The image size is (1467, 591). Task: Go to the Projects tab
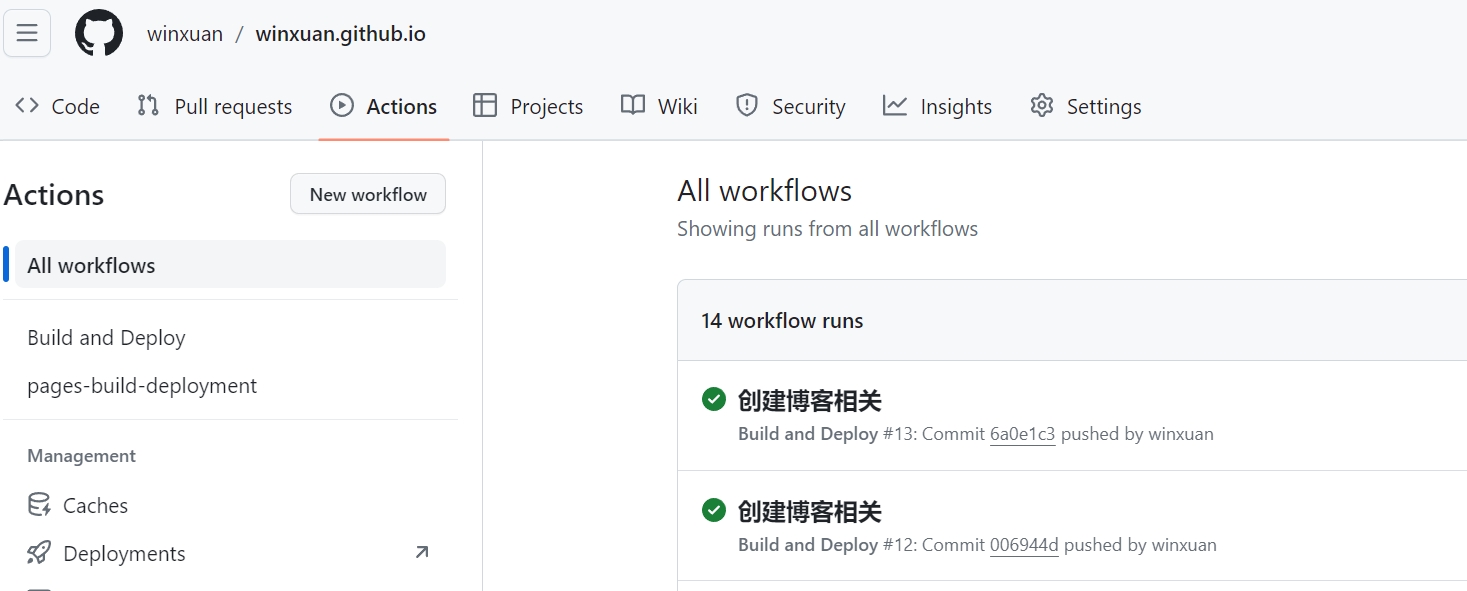(528, 106)
